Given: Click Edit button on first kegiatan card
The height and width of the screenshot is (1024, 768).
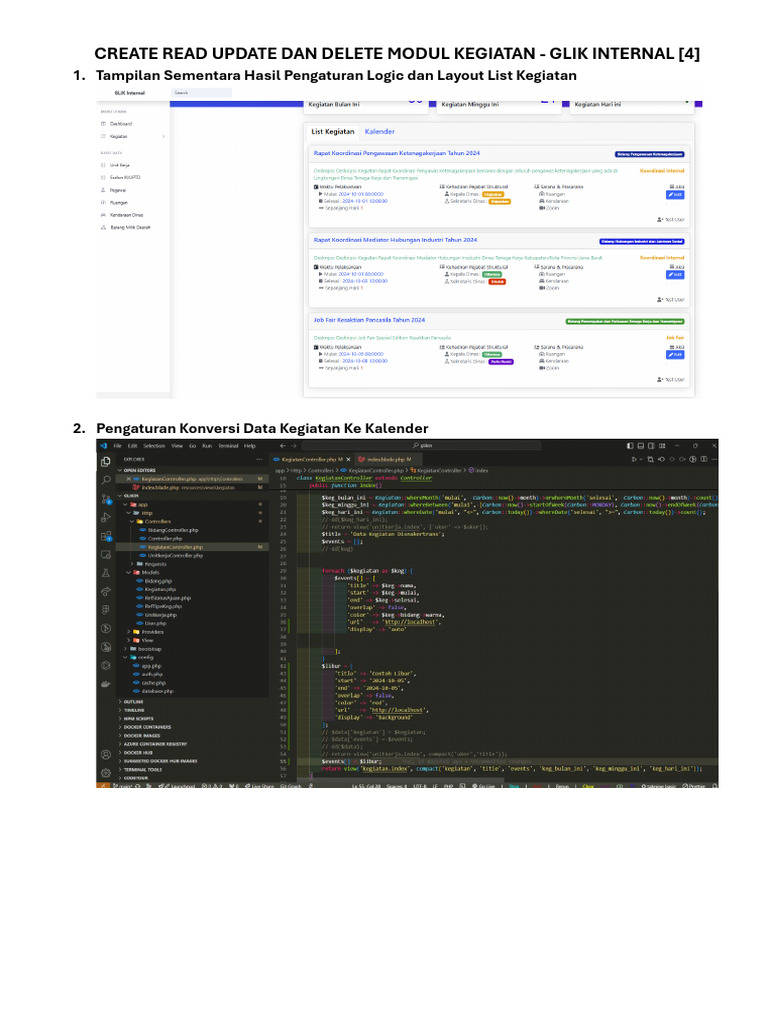Looking at the screenshot, I should click(x=675, y=194).
